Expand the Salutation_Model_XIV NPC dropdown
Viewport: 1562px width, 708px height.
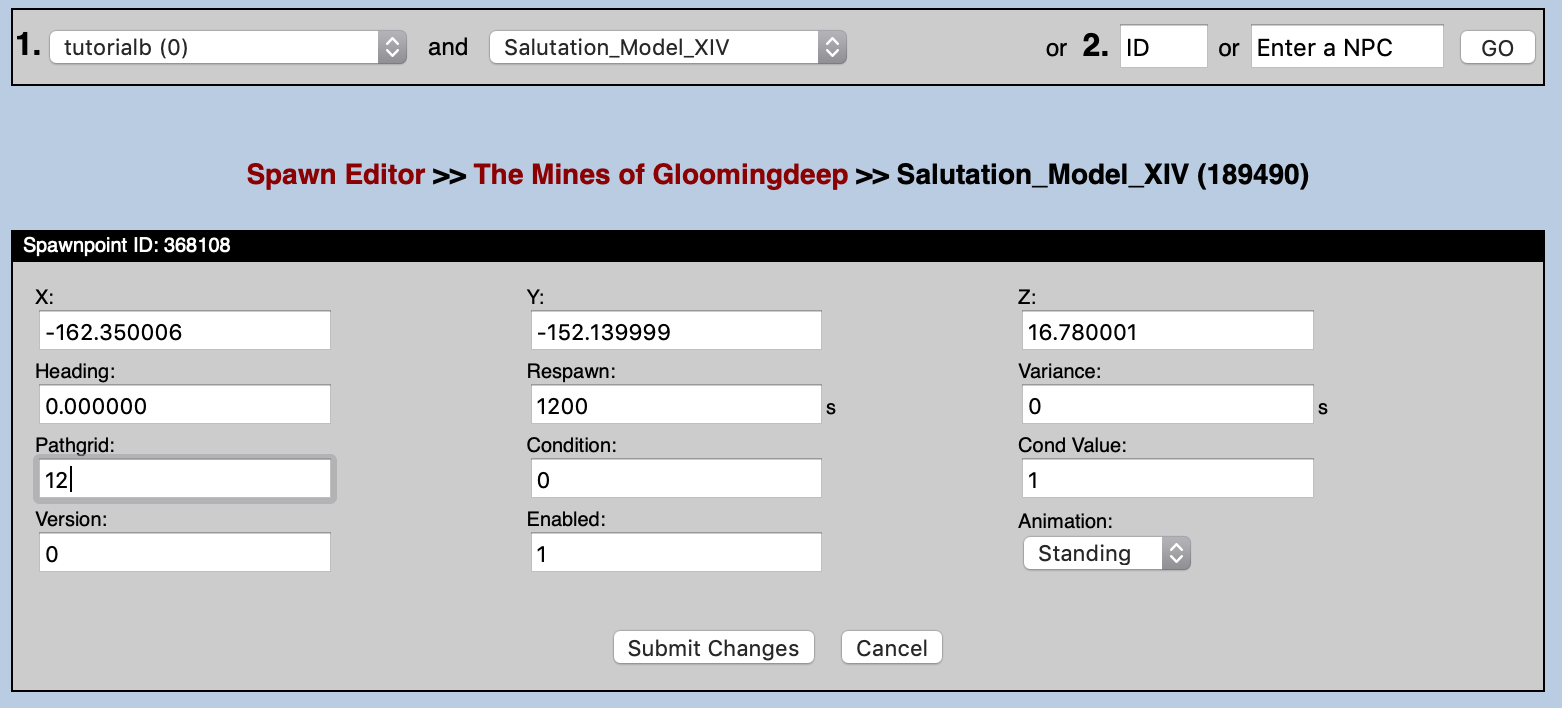point(667,47)
